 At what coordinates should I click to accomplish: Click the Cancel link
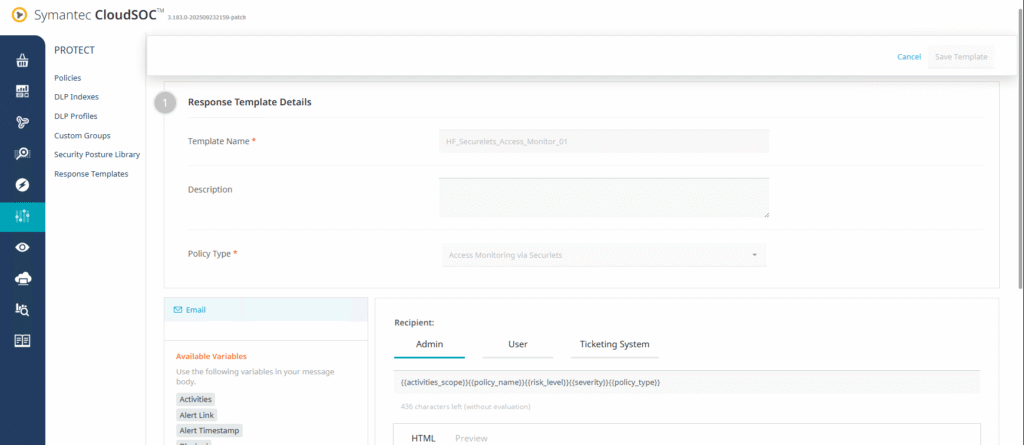[x=909, y=57]
